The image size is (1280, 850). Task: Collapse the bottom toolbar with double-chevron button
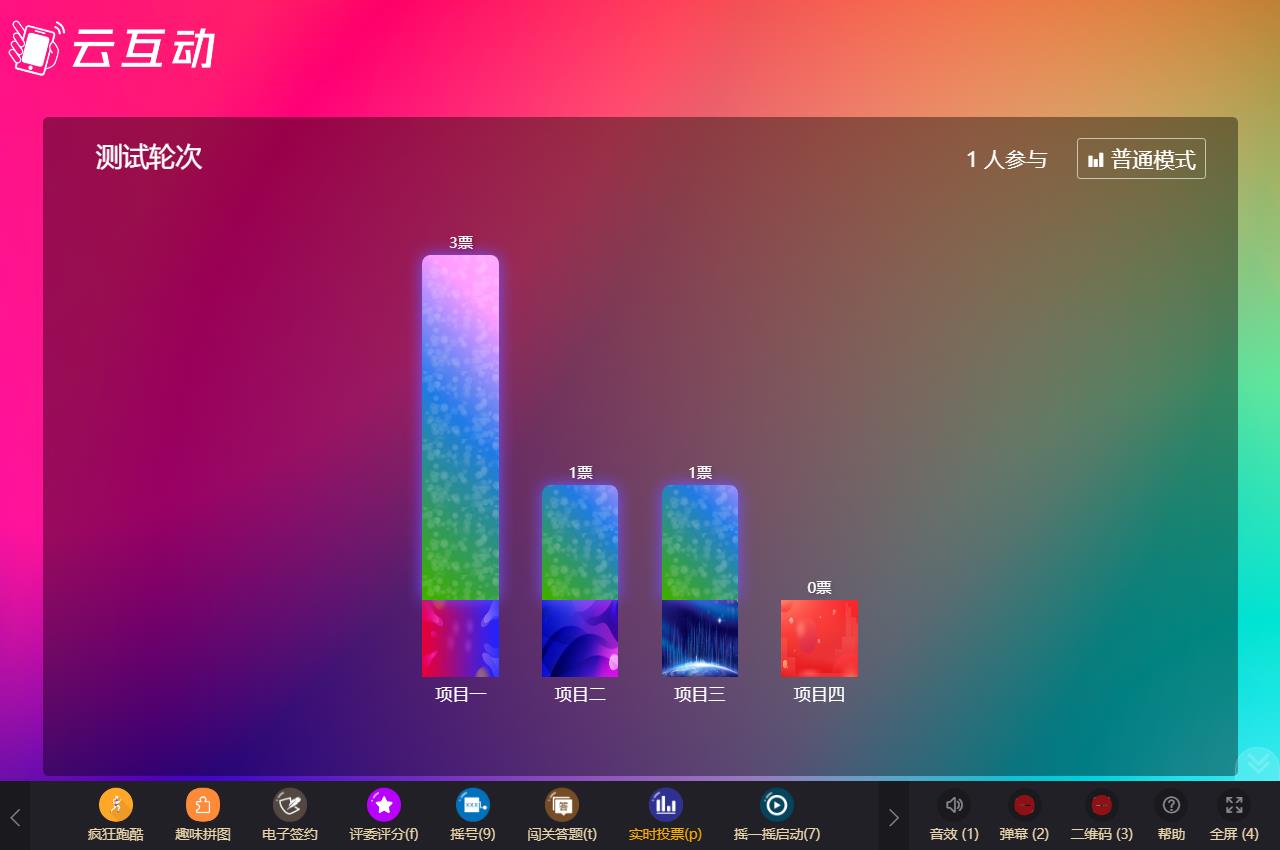[x=1257, y=763]
